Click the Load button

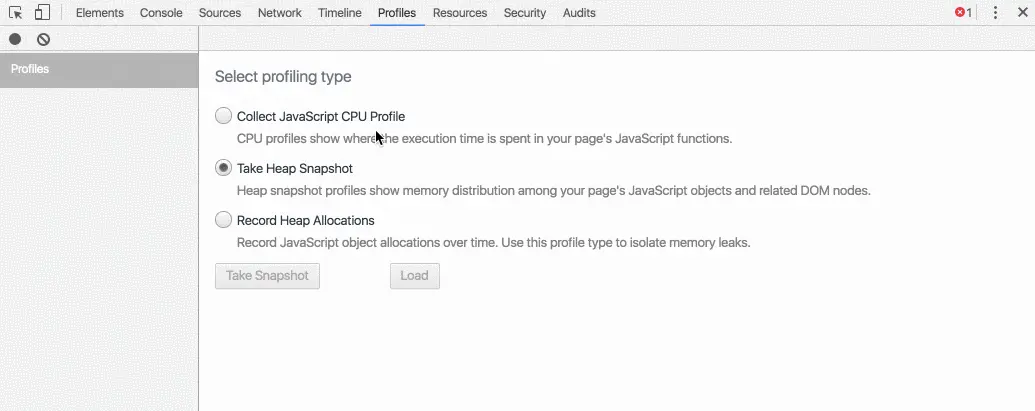click(414, 276)
